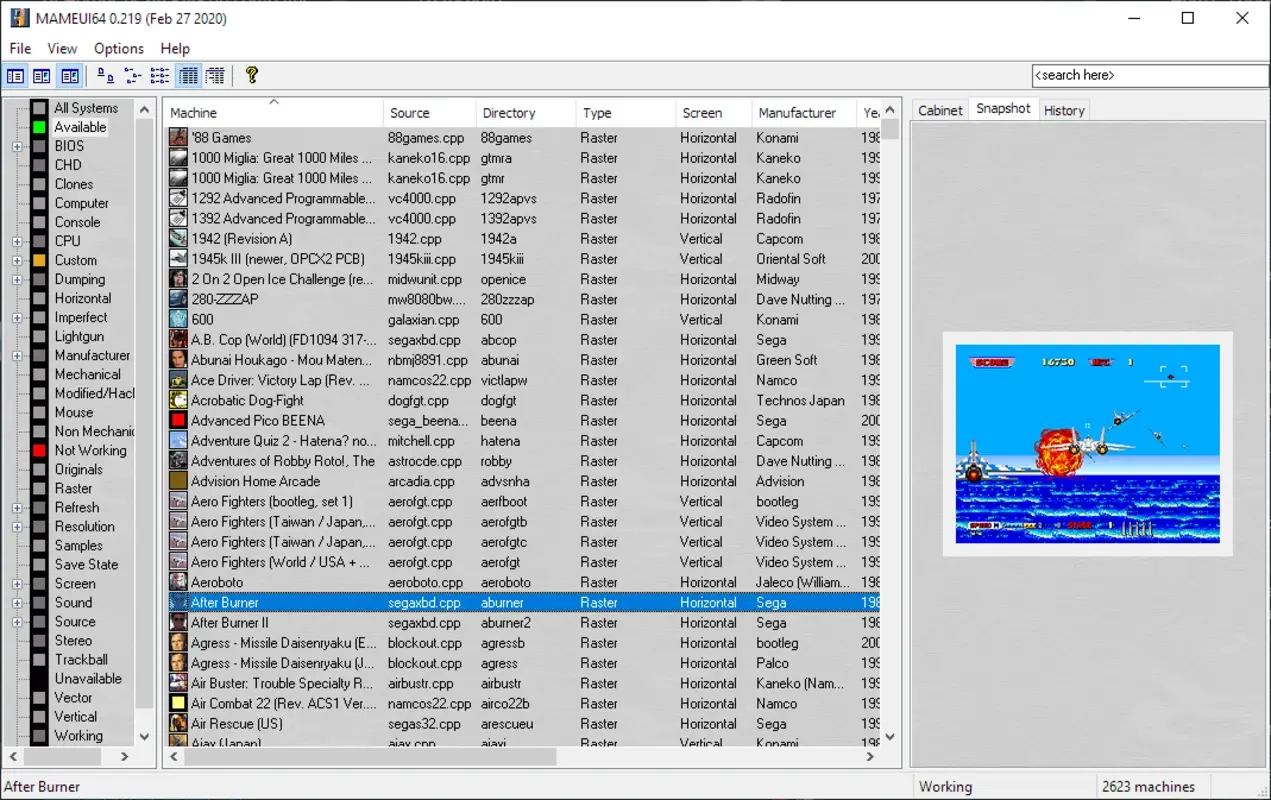Open the Options menu

coord(118,48)
